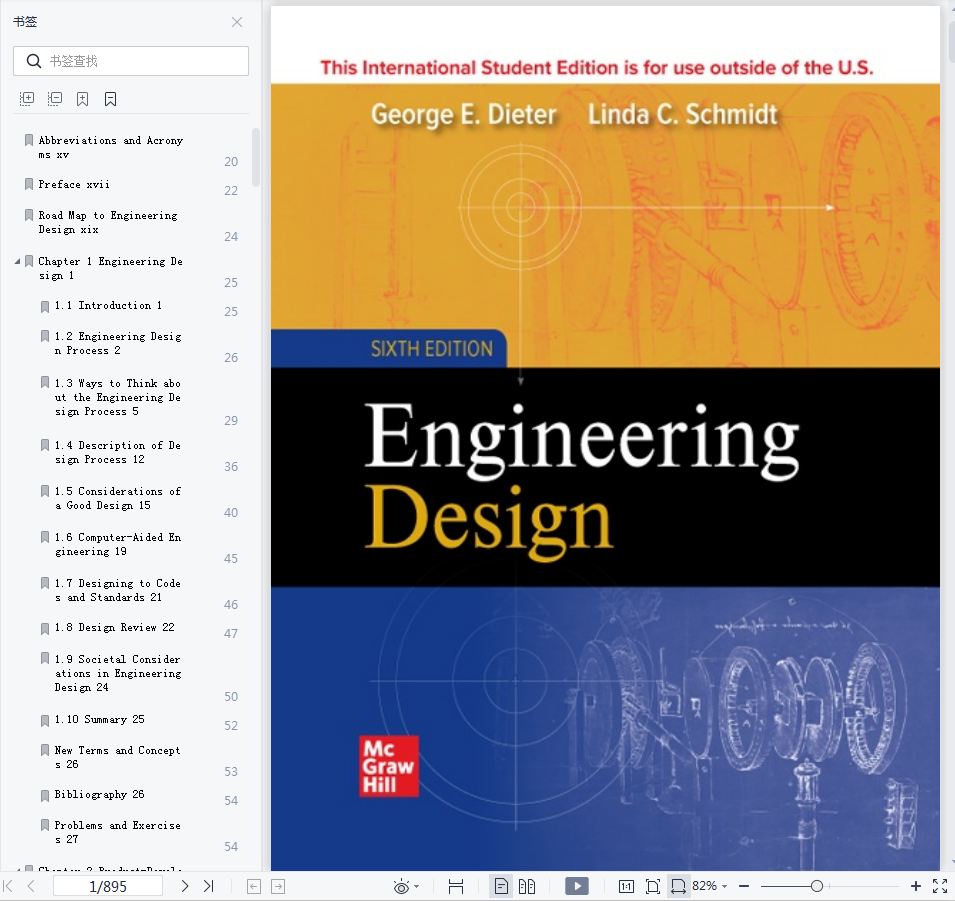Jump to 1.10 Summary bookmark

pos(99,719)
